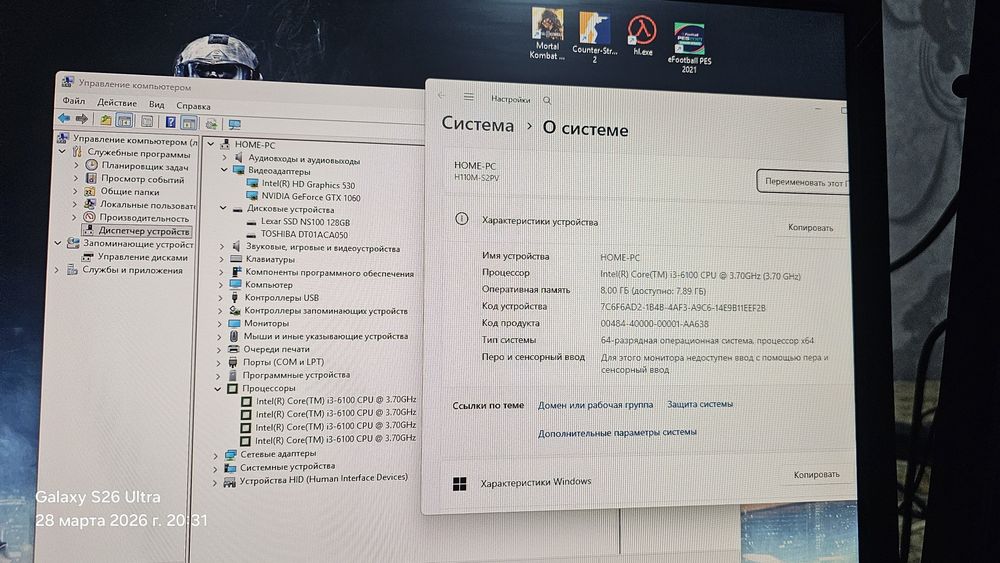
Task: Click the Computer Management title bar icon
Action: pos(68,82)
